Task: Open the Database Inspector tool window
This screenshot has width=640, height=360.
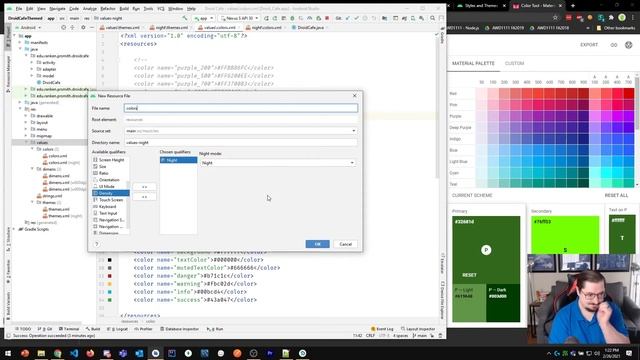Action: (x=179, y=329)
